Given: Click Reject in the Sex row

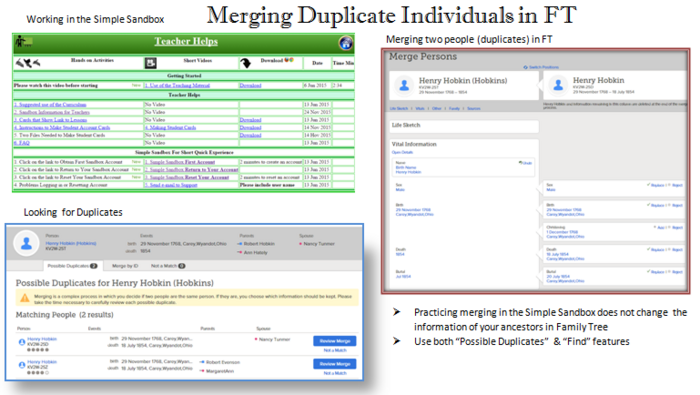Looking at the screenshot, I should click(677, 185).
